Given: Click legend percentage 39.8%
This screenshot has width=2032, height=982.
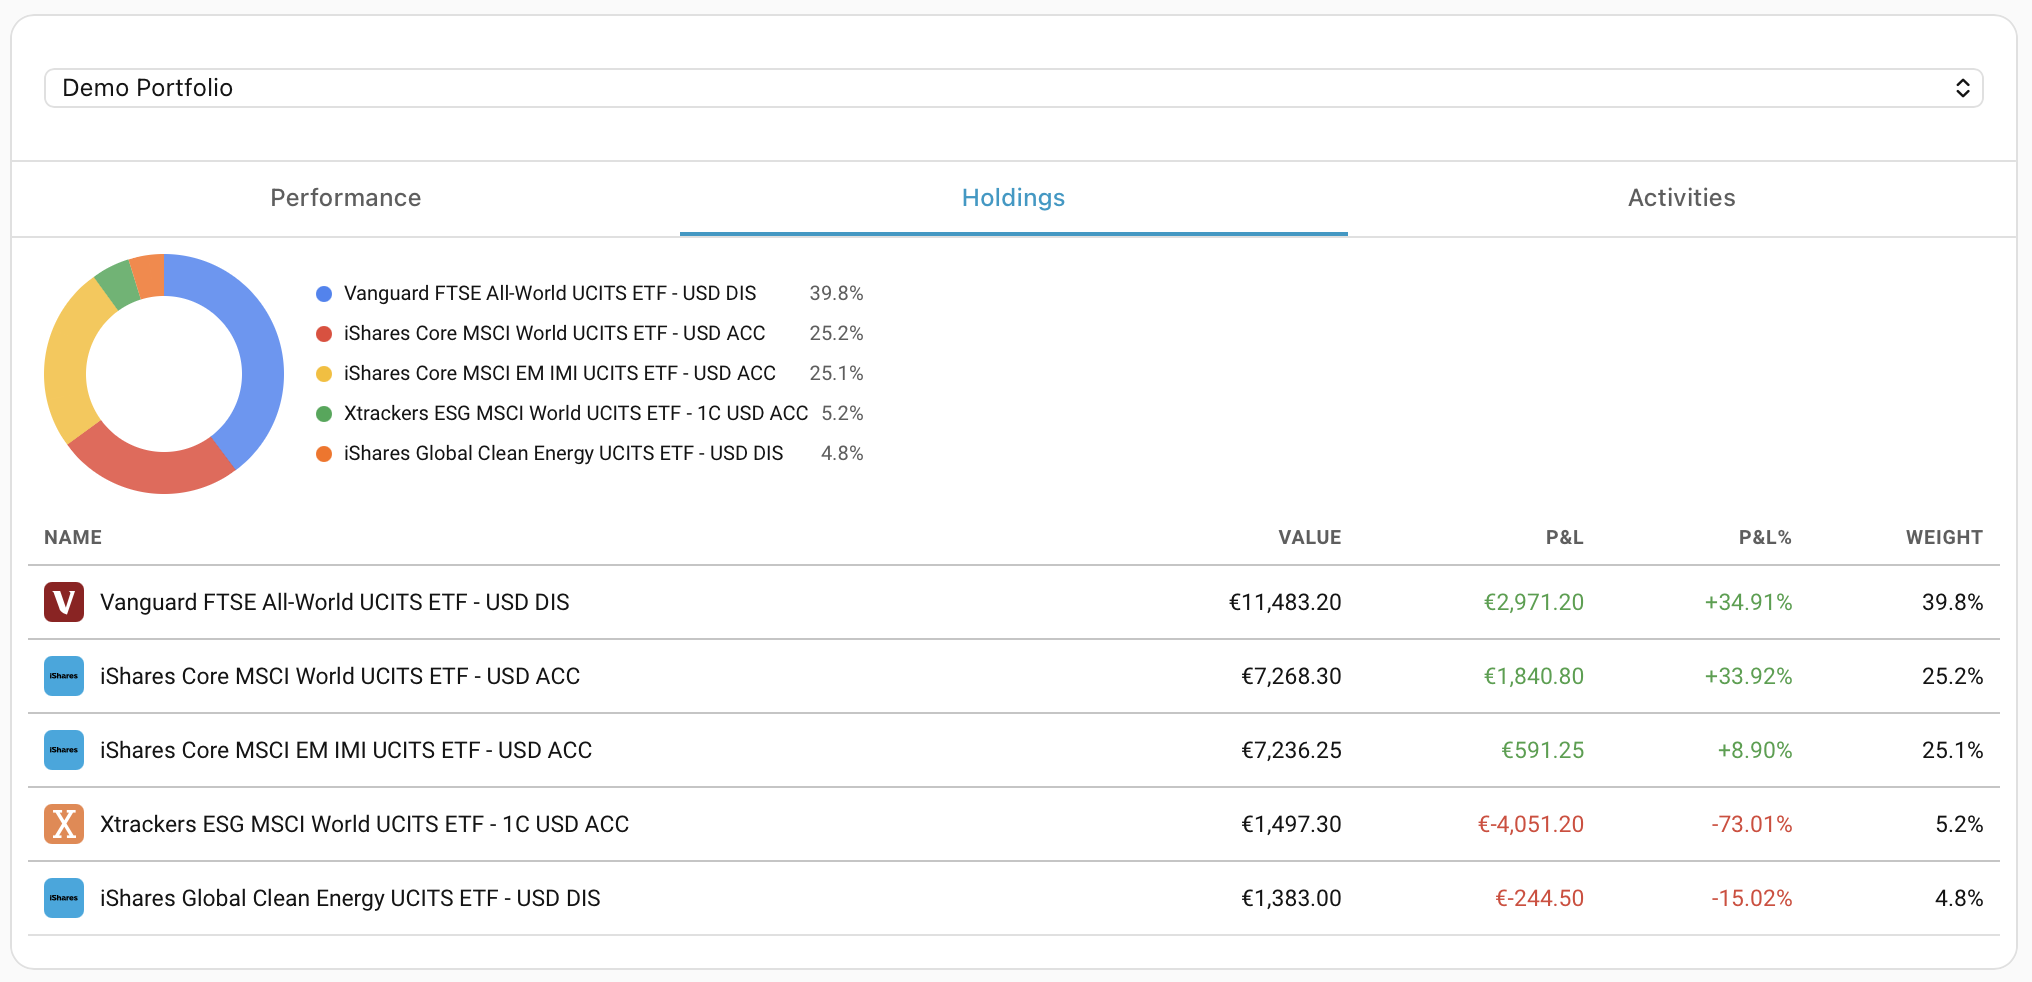Looking at the screenshot, I should pyautogui.click(x=836, y=294).
